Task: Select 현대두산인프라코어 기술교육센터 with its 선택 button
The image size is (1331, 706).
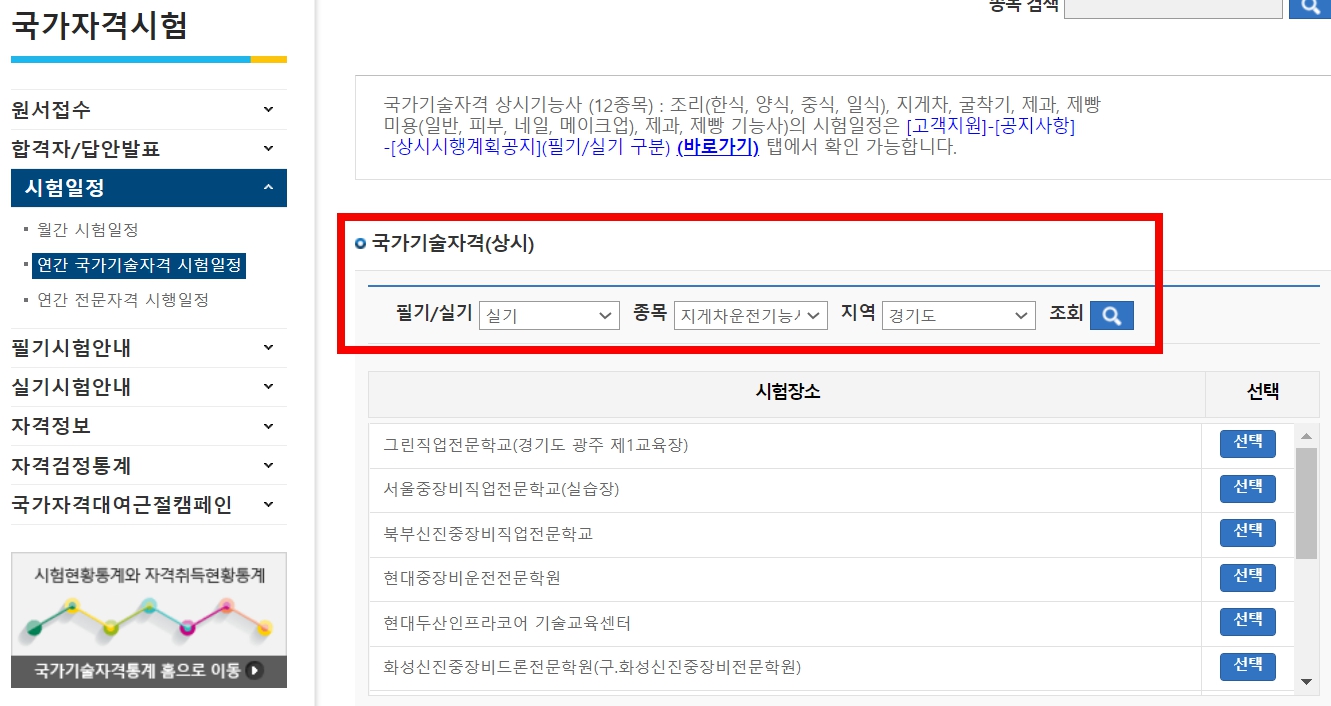Action: 1248,622
